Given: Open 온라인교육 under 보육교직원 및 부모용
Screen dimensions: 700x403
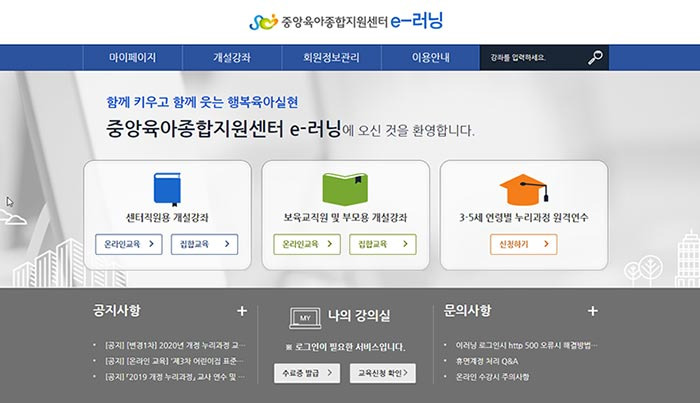Looking at the screenshot, I should tap(307, 244).
